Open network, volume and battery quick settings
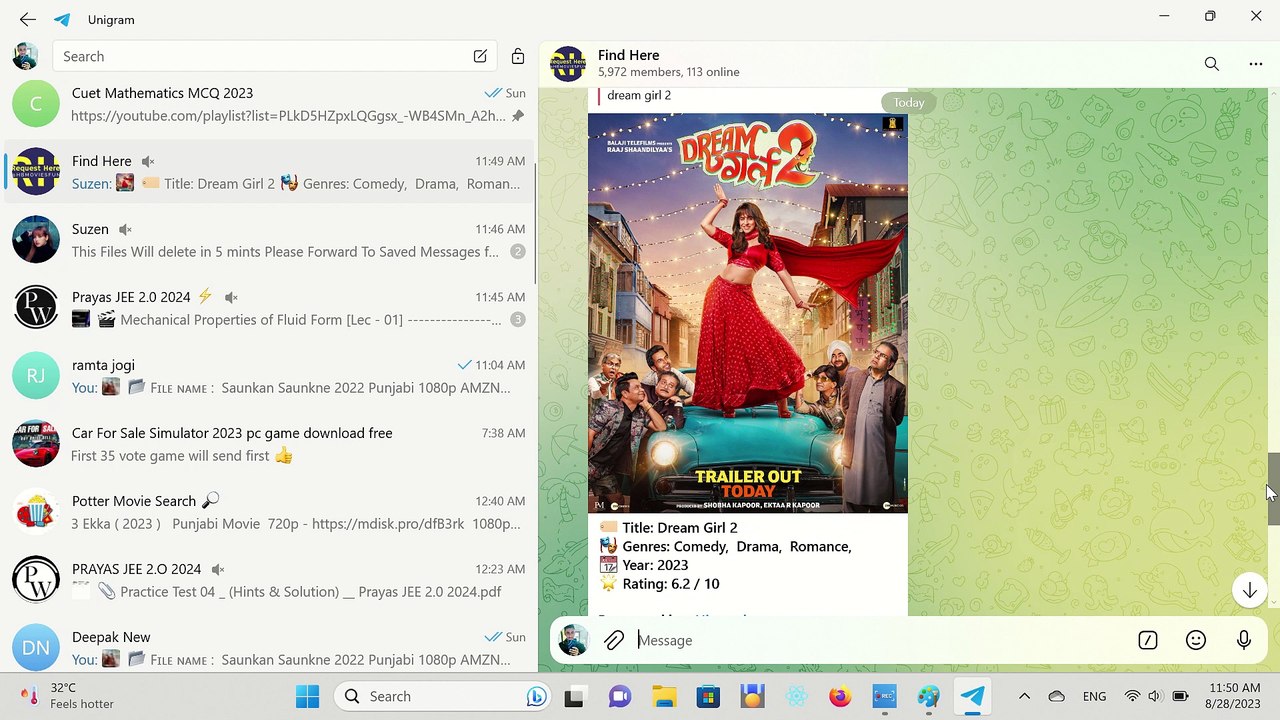This screenshot has height=720, width=1280. coord(1156,696)
